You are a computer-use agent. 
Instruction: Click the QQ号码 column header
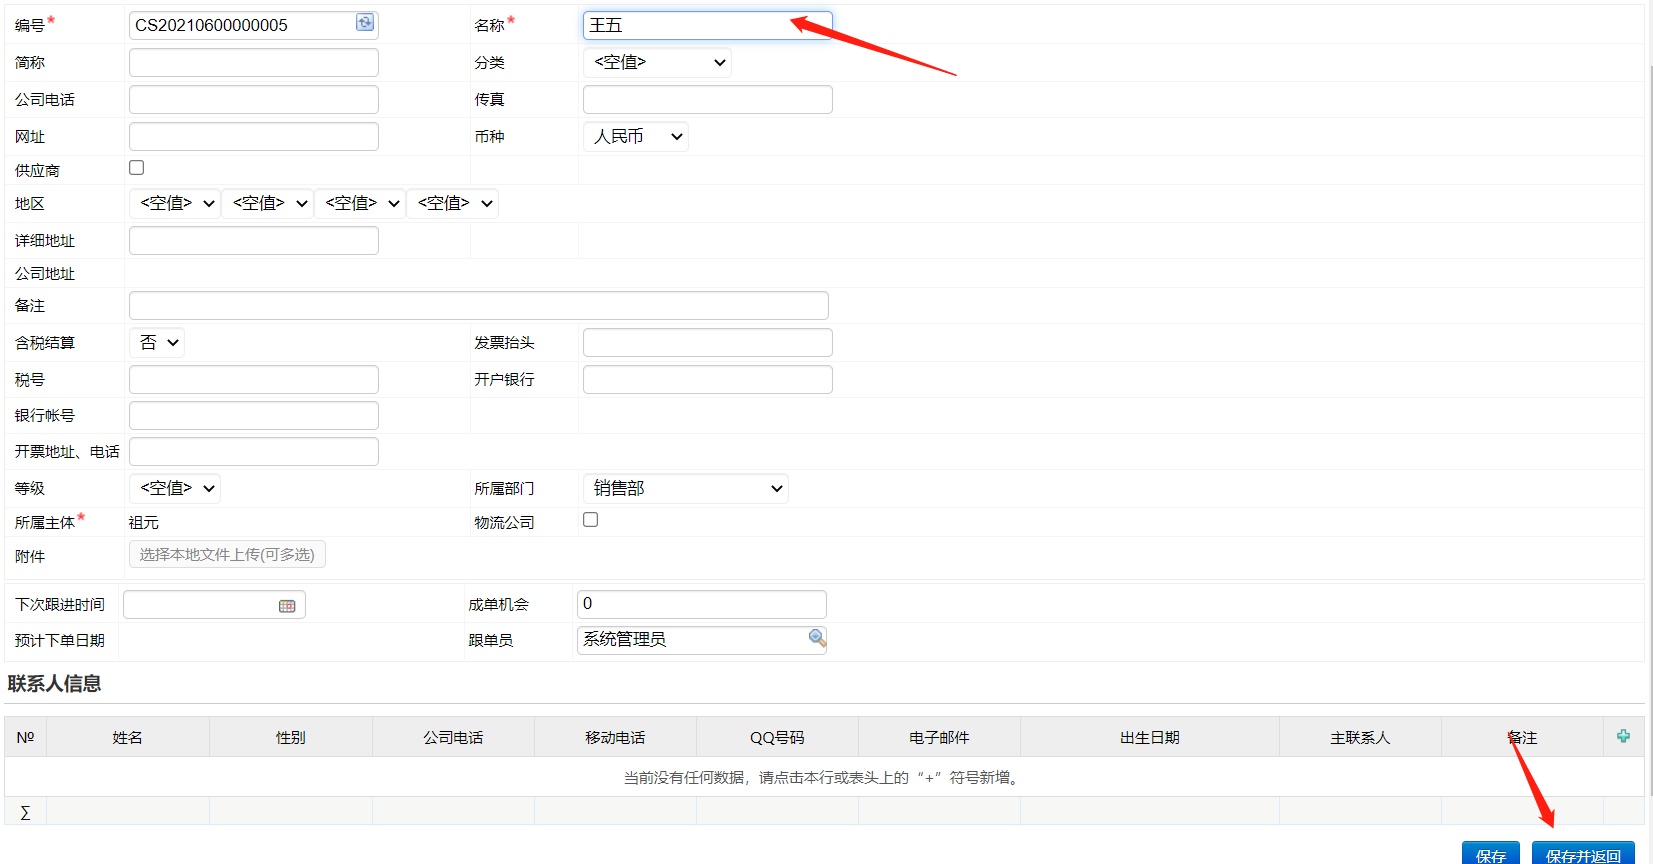(x=777, y=737)
